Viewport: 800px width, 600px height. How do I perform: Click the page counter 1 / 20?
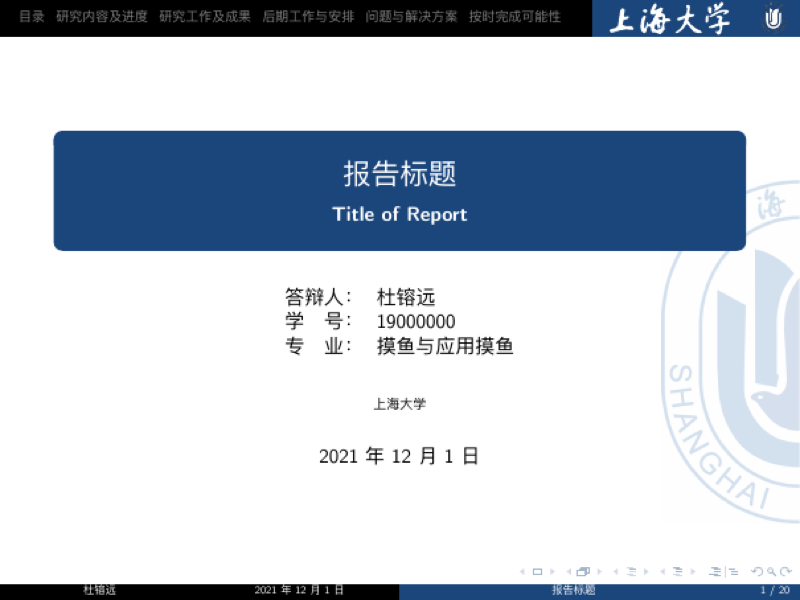point(775,590)
